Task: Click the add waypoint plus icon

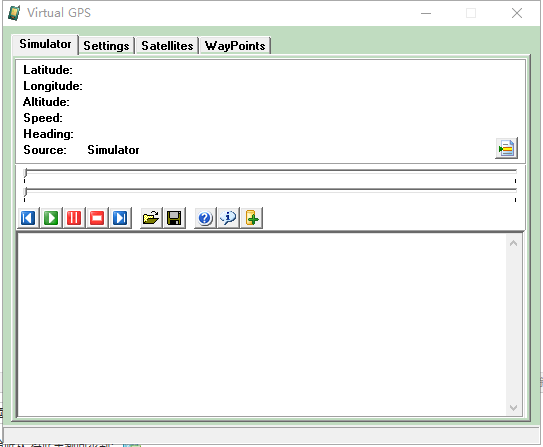Action: [252, 218]
